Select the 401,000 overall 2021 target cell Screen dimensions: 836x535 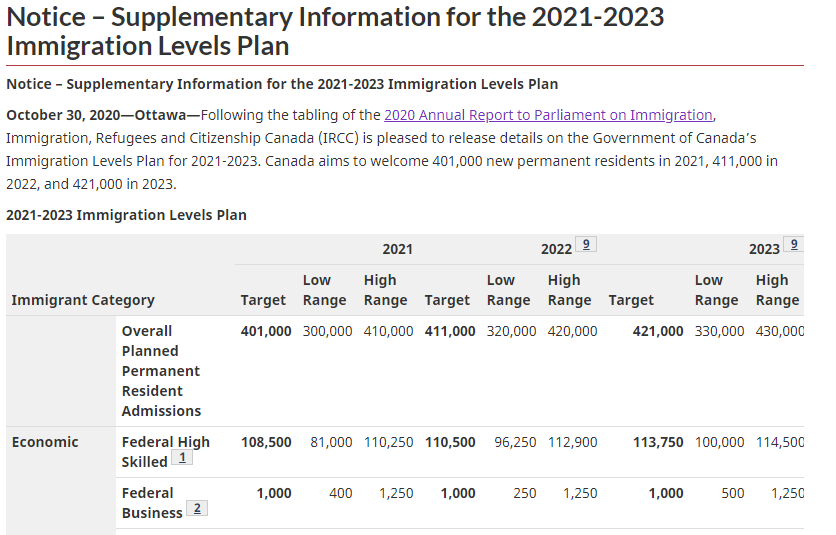(266, 331)
